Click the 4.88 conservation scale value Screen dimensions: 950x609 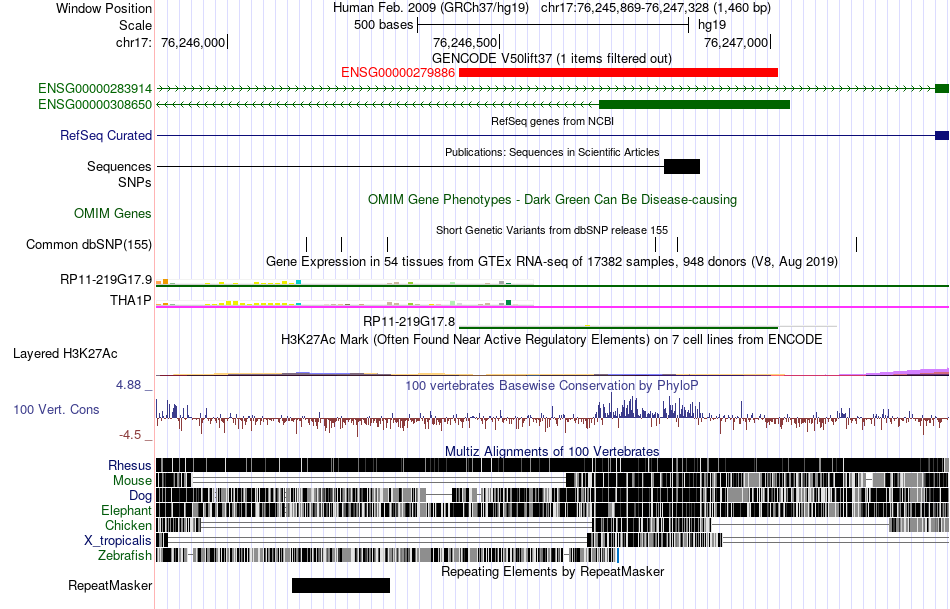(128, 385)
